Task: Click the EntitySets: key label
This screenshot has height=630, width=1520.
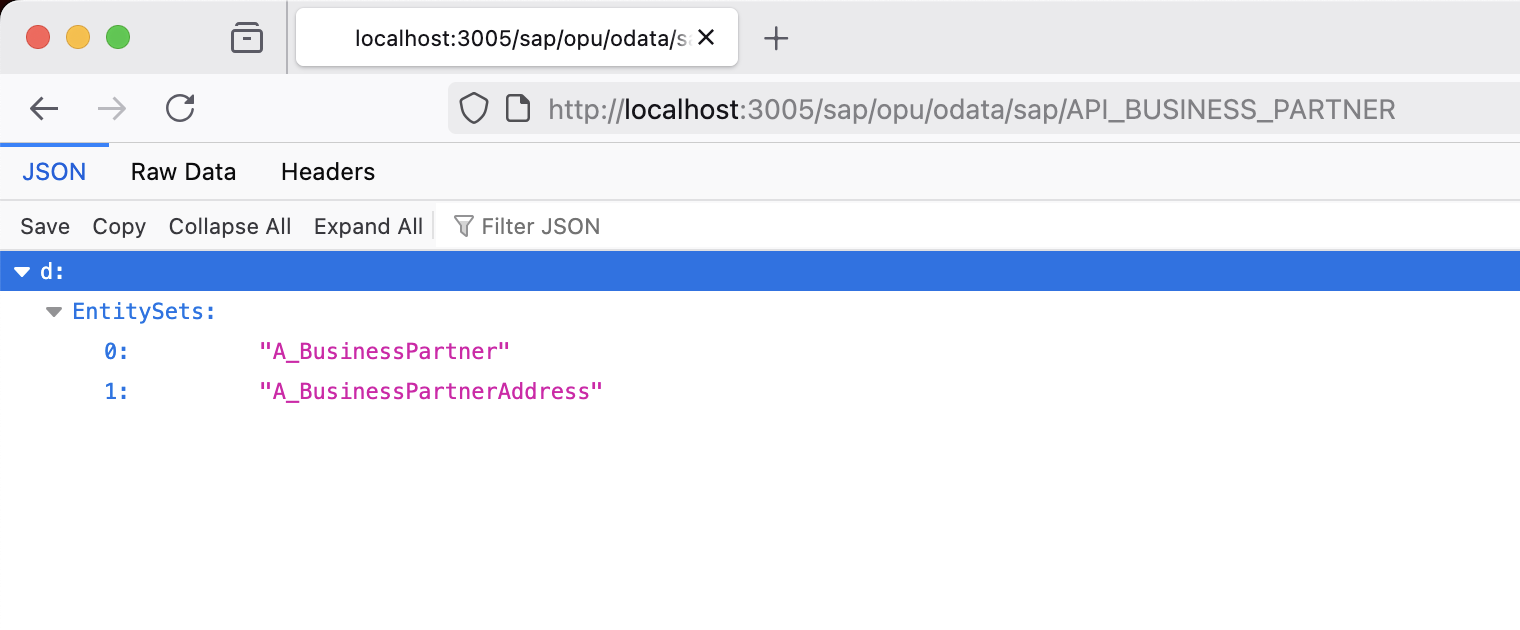Action: click(x=144, y=312)
